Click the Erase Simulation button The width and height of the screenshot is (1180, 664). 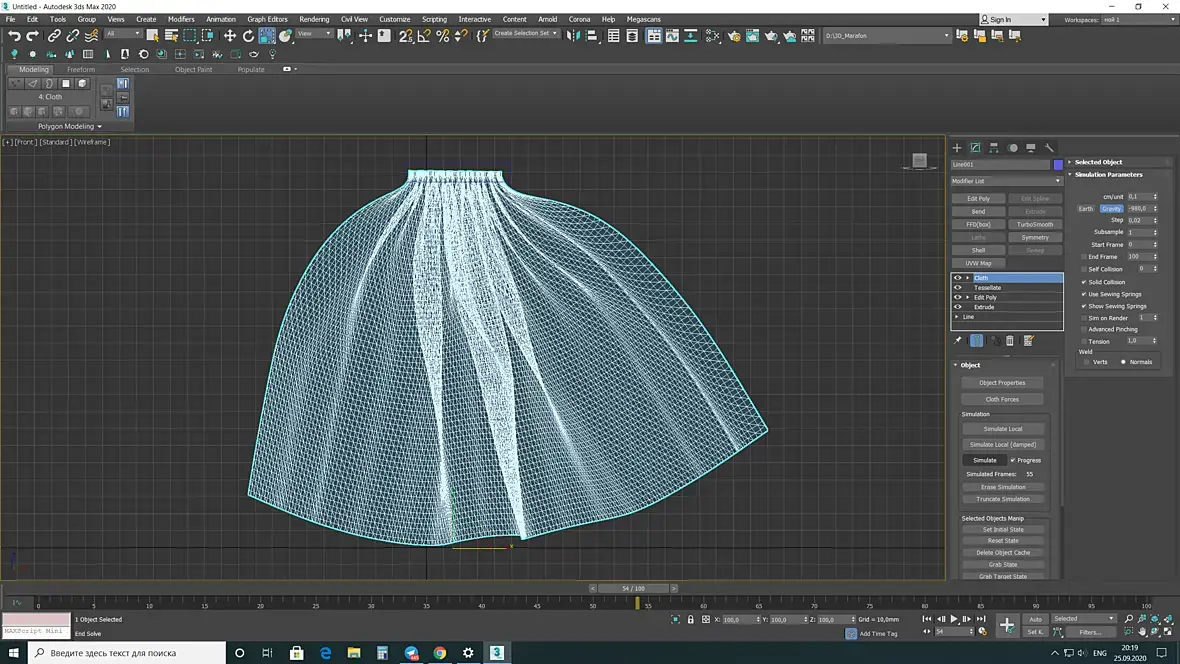(x=1002, y=487)
